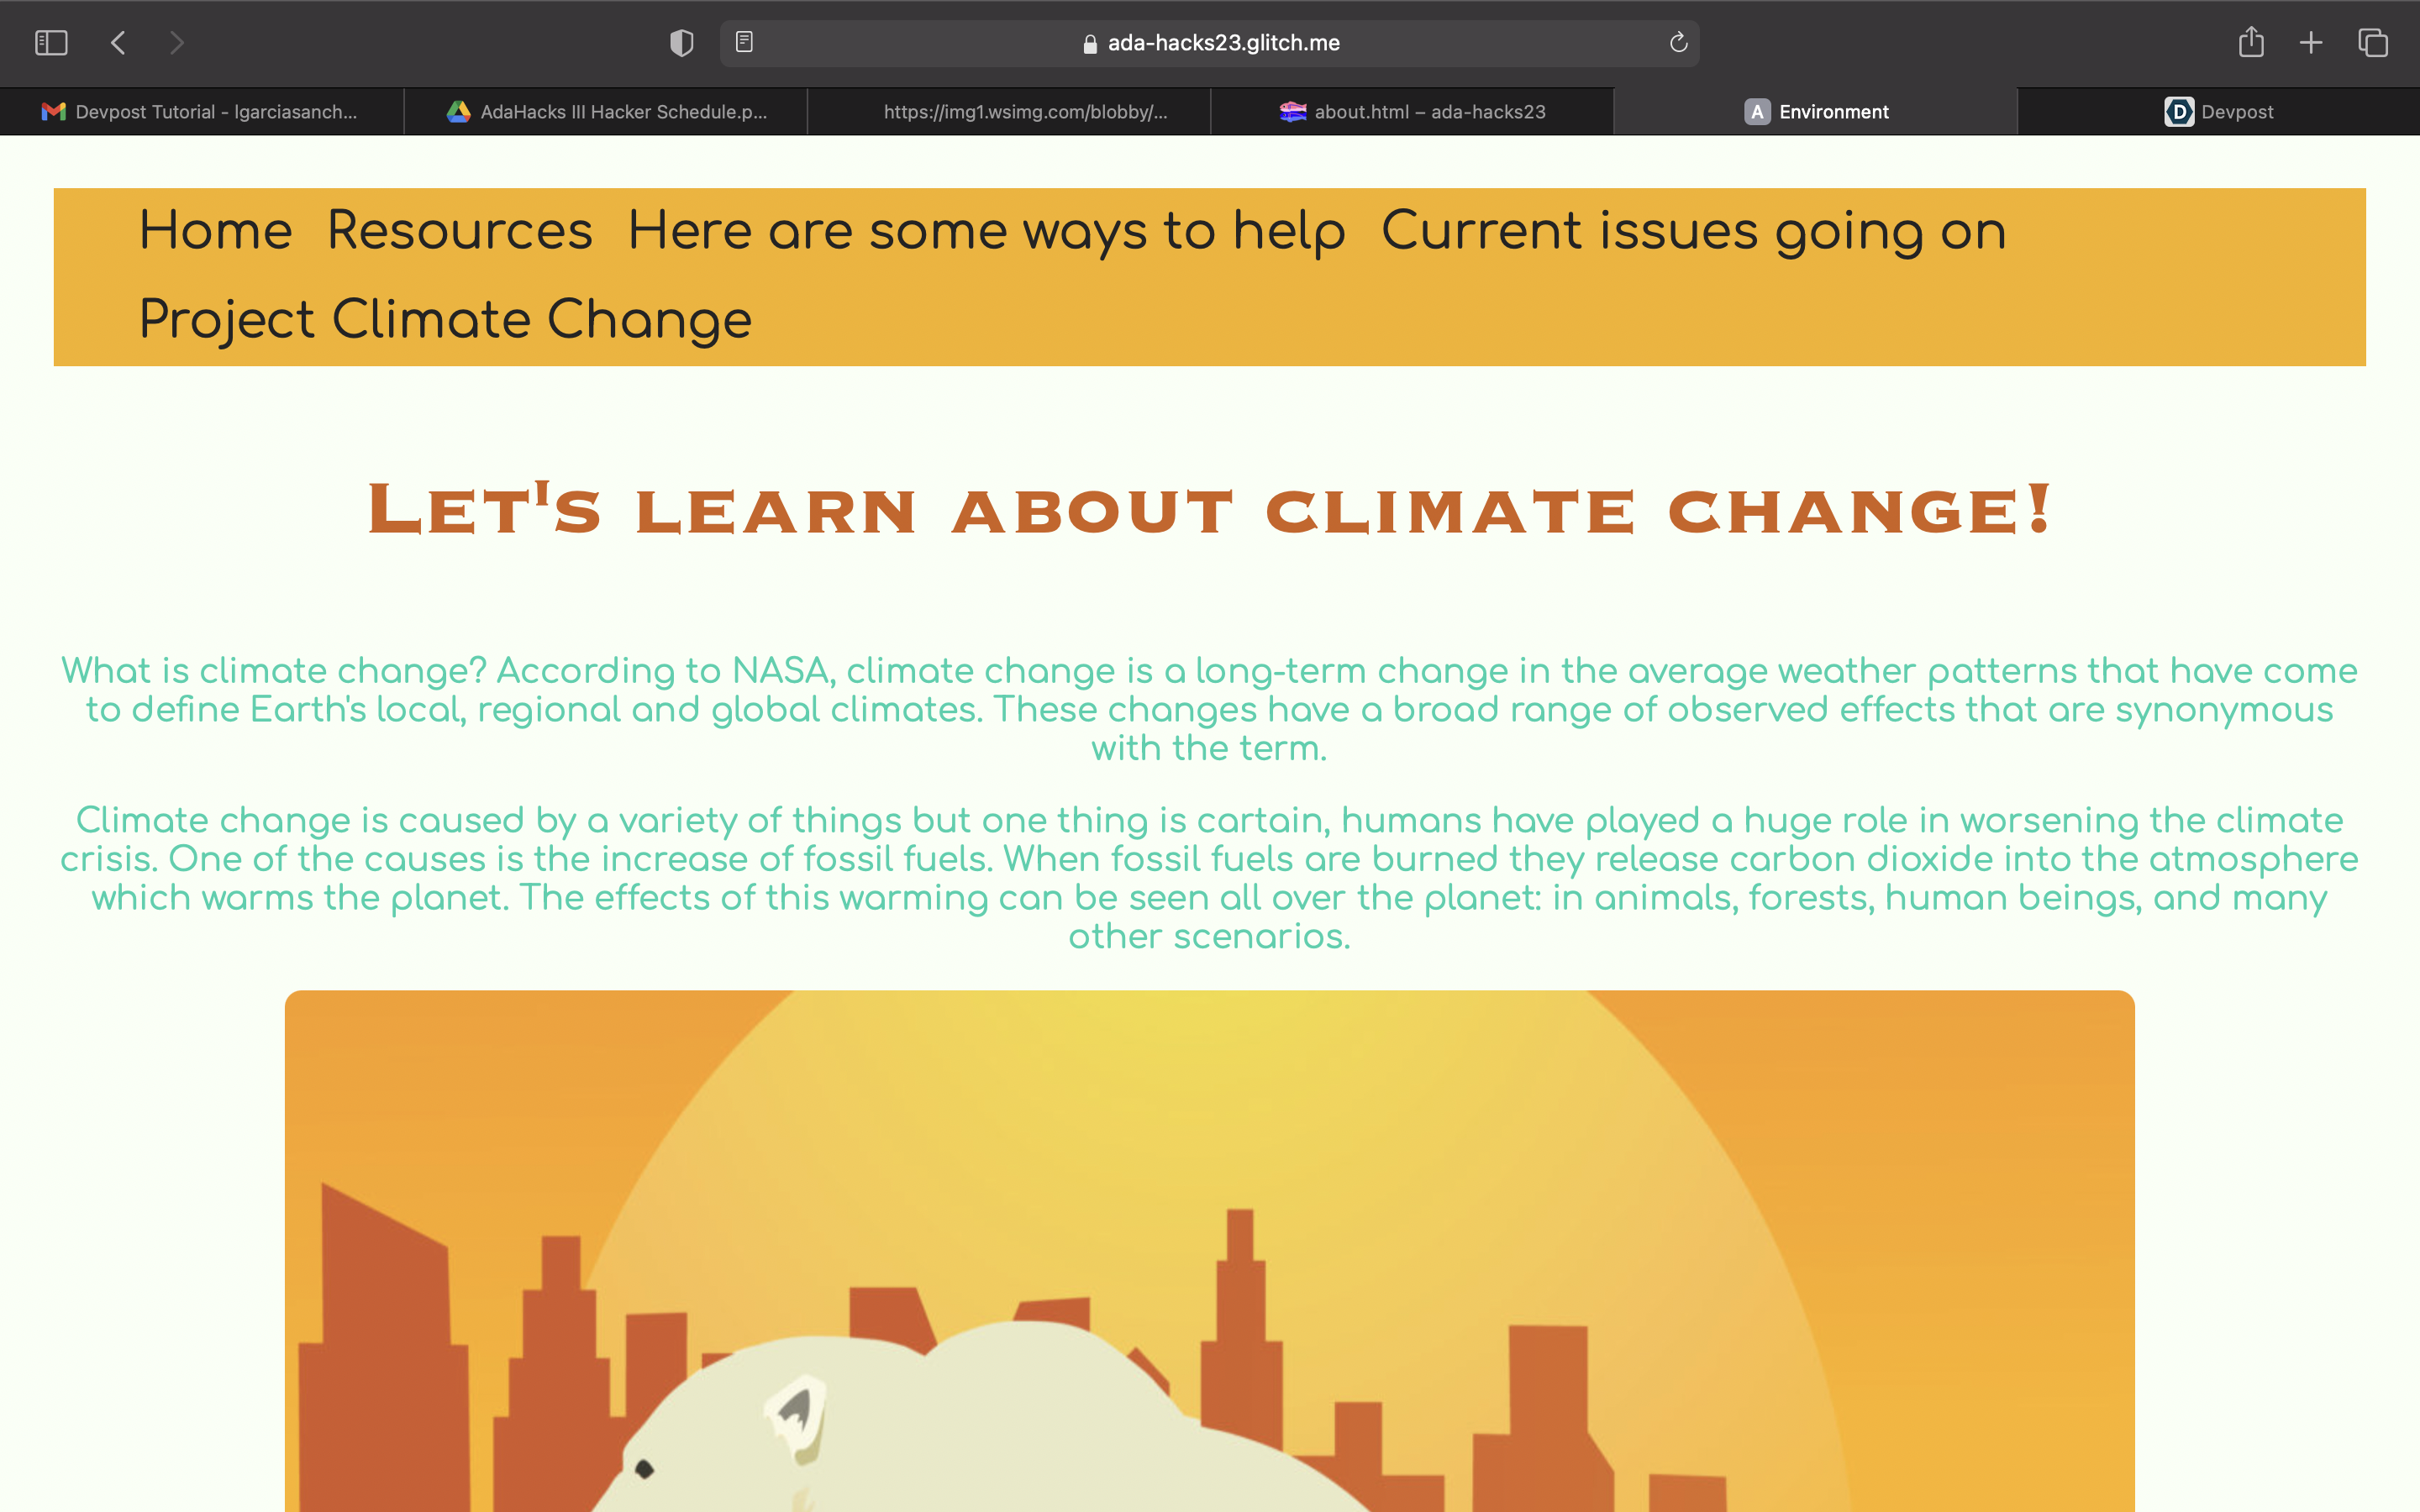Click the forward navigation arrow
This screenshot has width=2420, height=1512.
coord(177,43)
